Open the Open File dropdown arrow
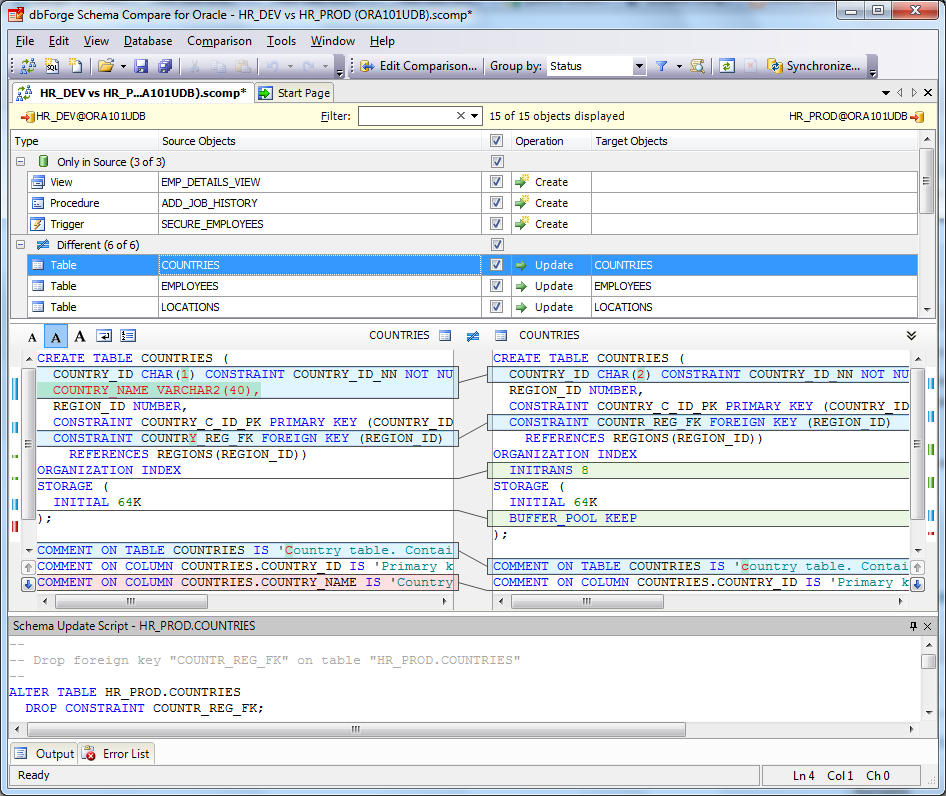The height and width of the screenshot is (796, 946). [123, 66]
